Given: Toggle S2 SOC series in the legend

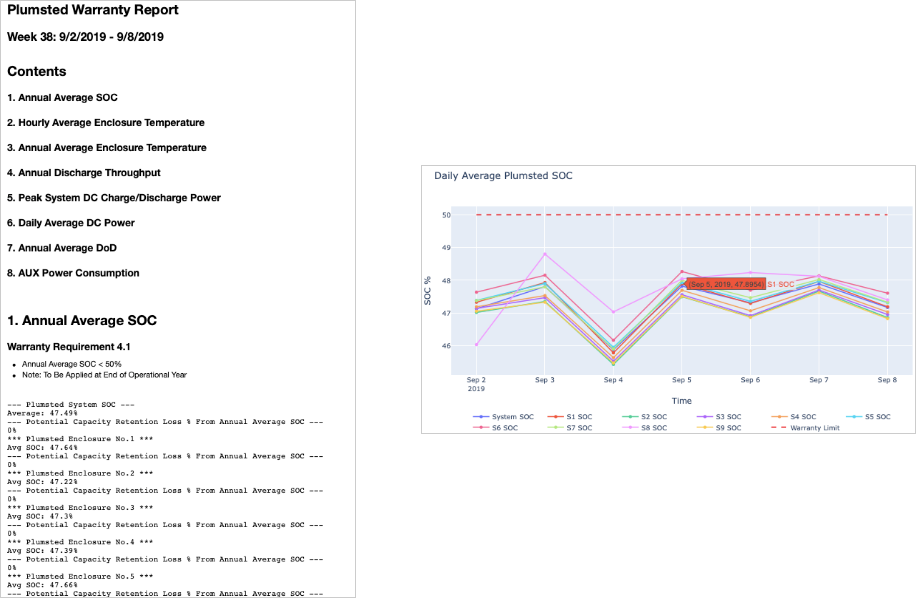Looking at the screenshot, I should click(644, 417).
